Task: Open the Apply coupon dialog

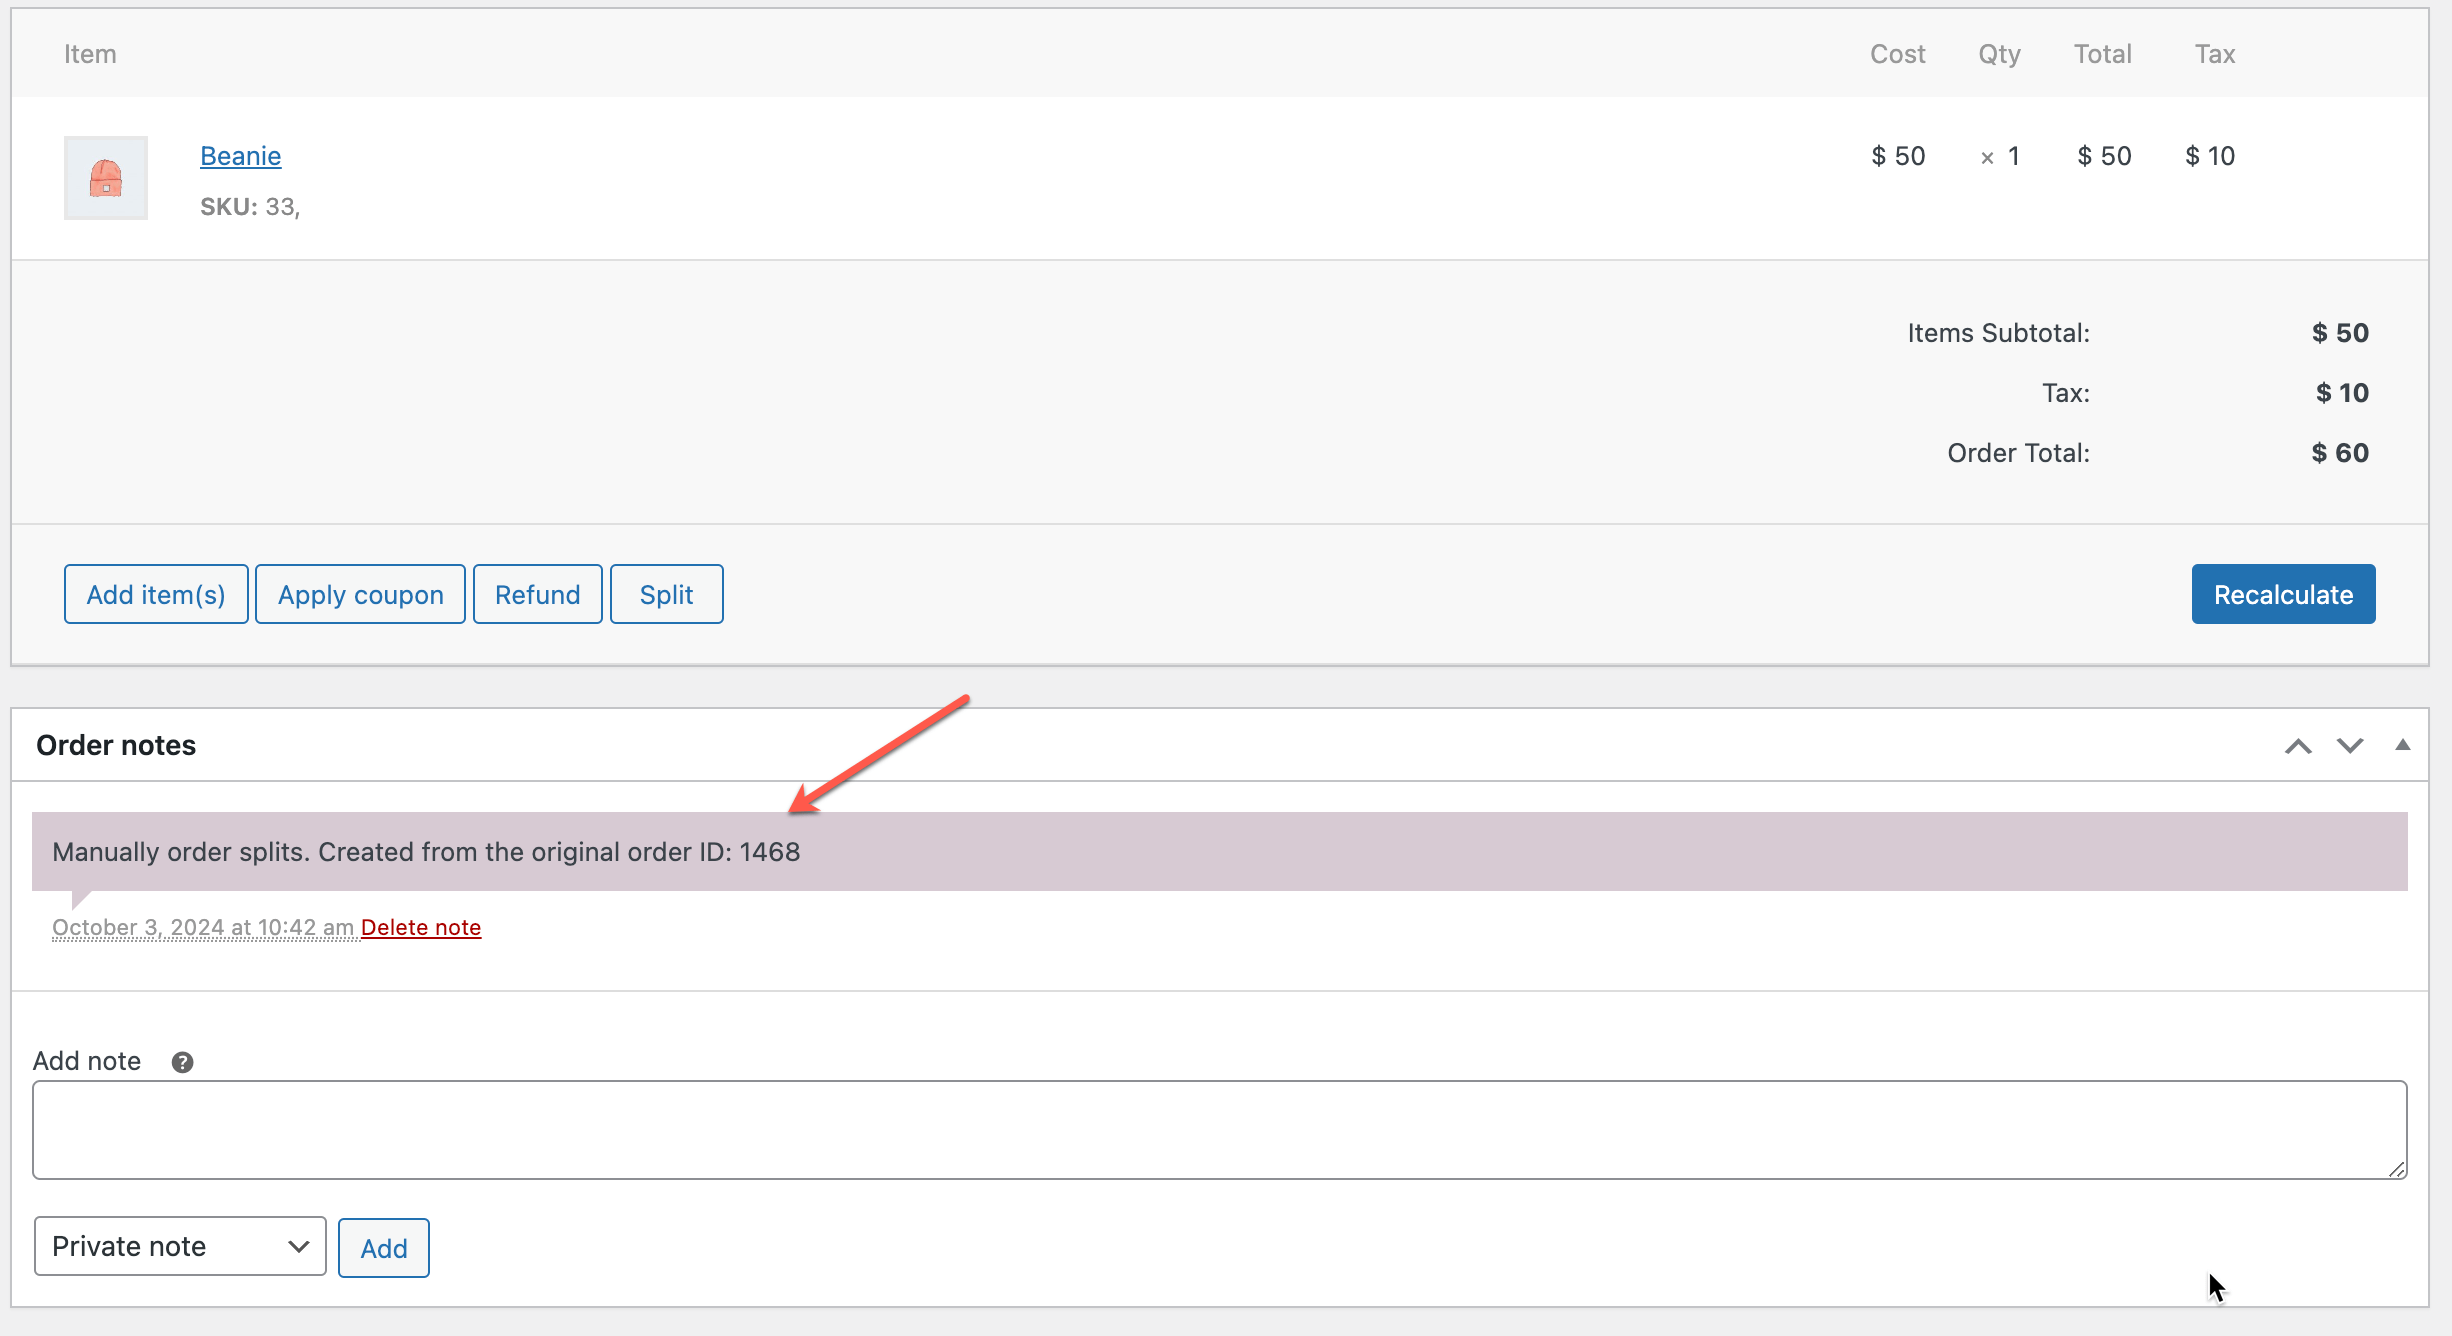Action: (360, 594)
